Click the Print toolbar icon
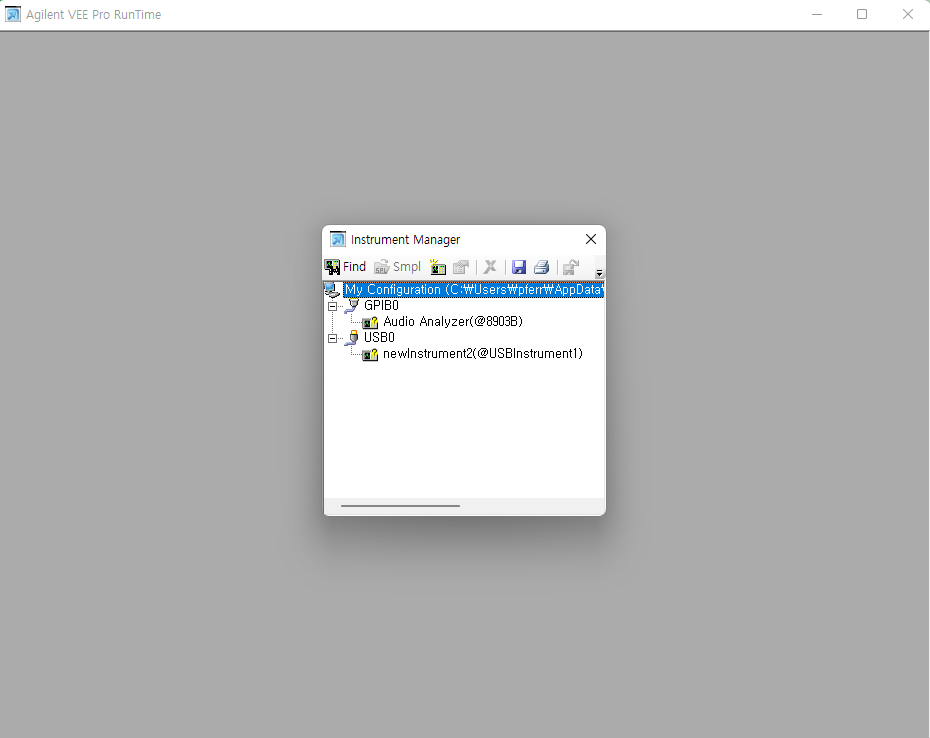The width and height of the screenshot is (930, 738). coord(541,267)
